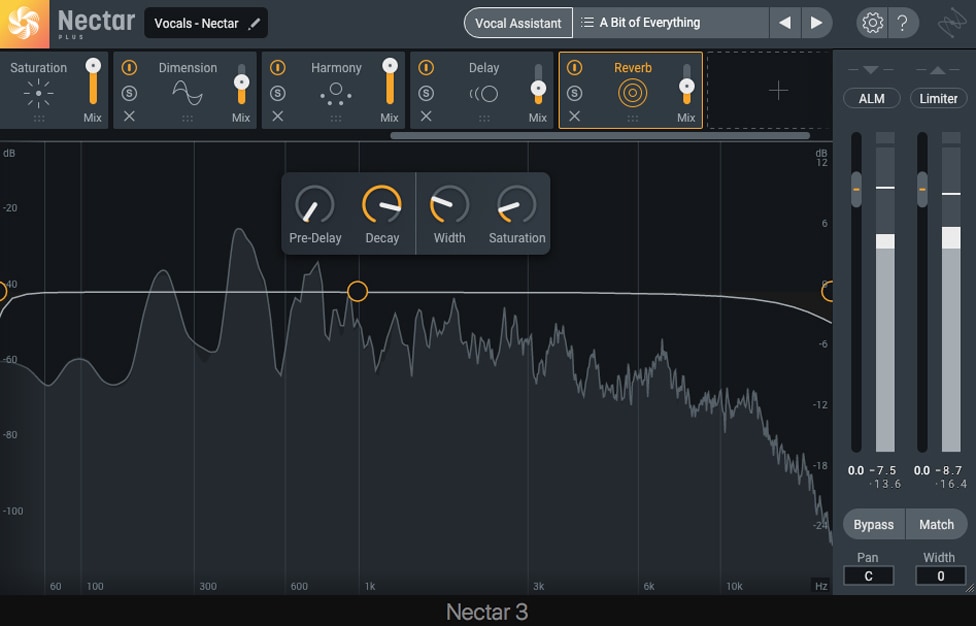Screen dimensions: 976x626
Task: Click the window resize grip corner
Action: pos(969,588)
